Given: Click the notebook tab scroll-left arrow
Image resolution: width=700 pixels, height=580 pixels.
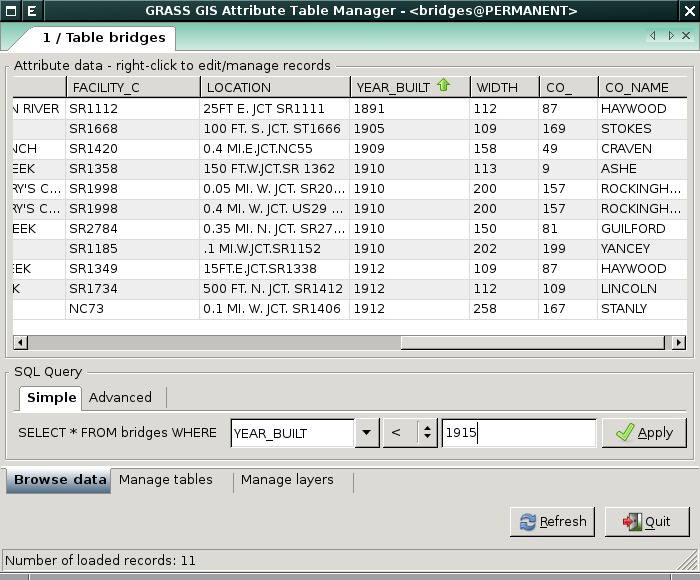Looking at the screenshot, I should pyautogui.click(x=653, y=36).
